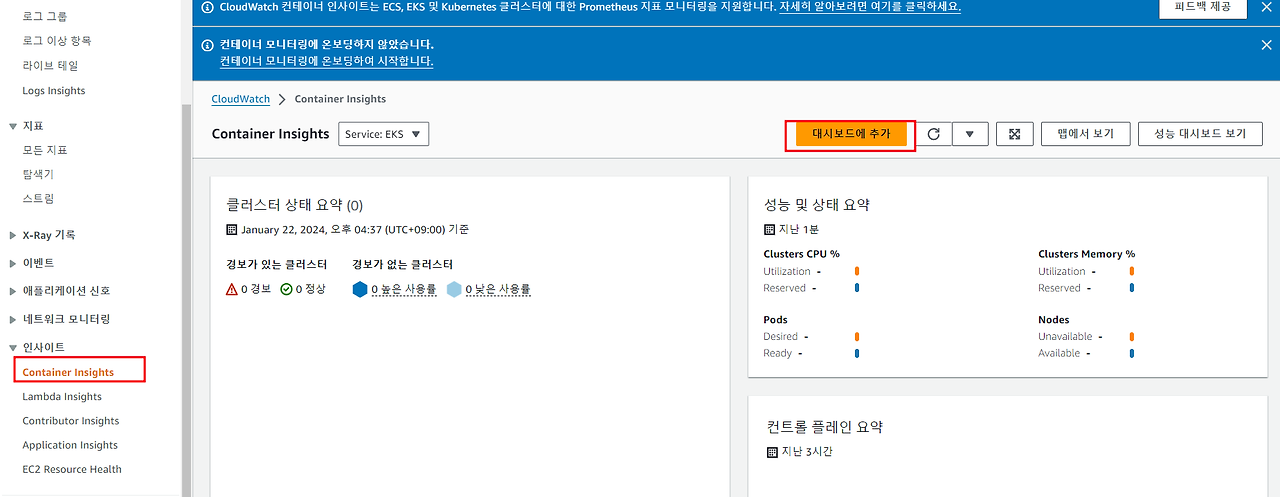Click the info icon in the Prometheus banner
The height and width of the screenshot is (497, 1280).
pyautogui.click(x=207, y=6)
